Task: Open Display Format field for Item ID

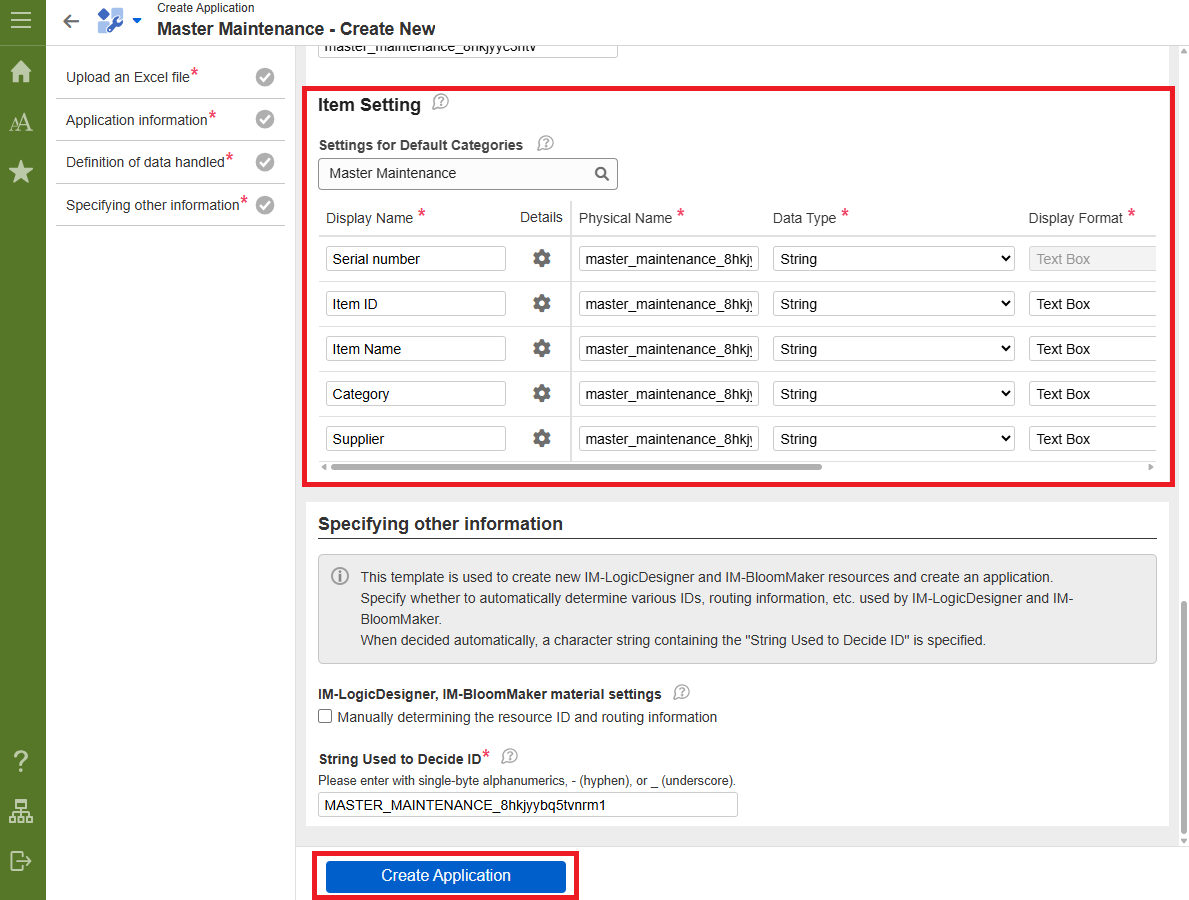Action: (1093, 303)
